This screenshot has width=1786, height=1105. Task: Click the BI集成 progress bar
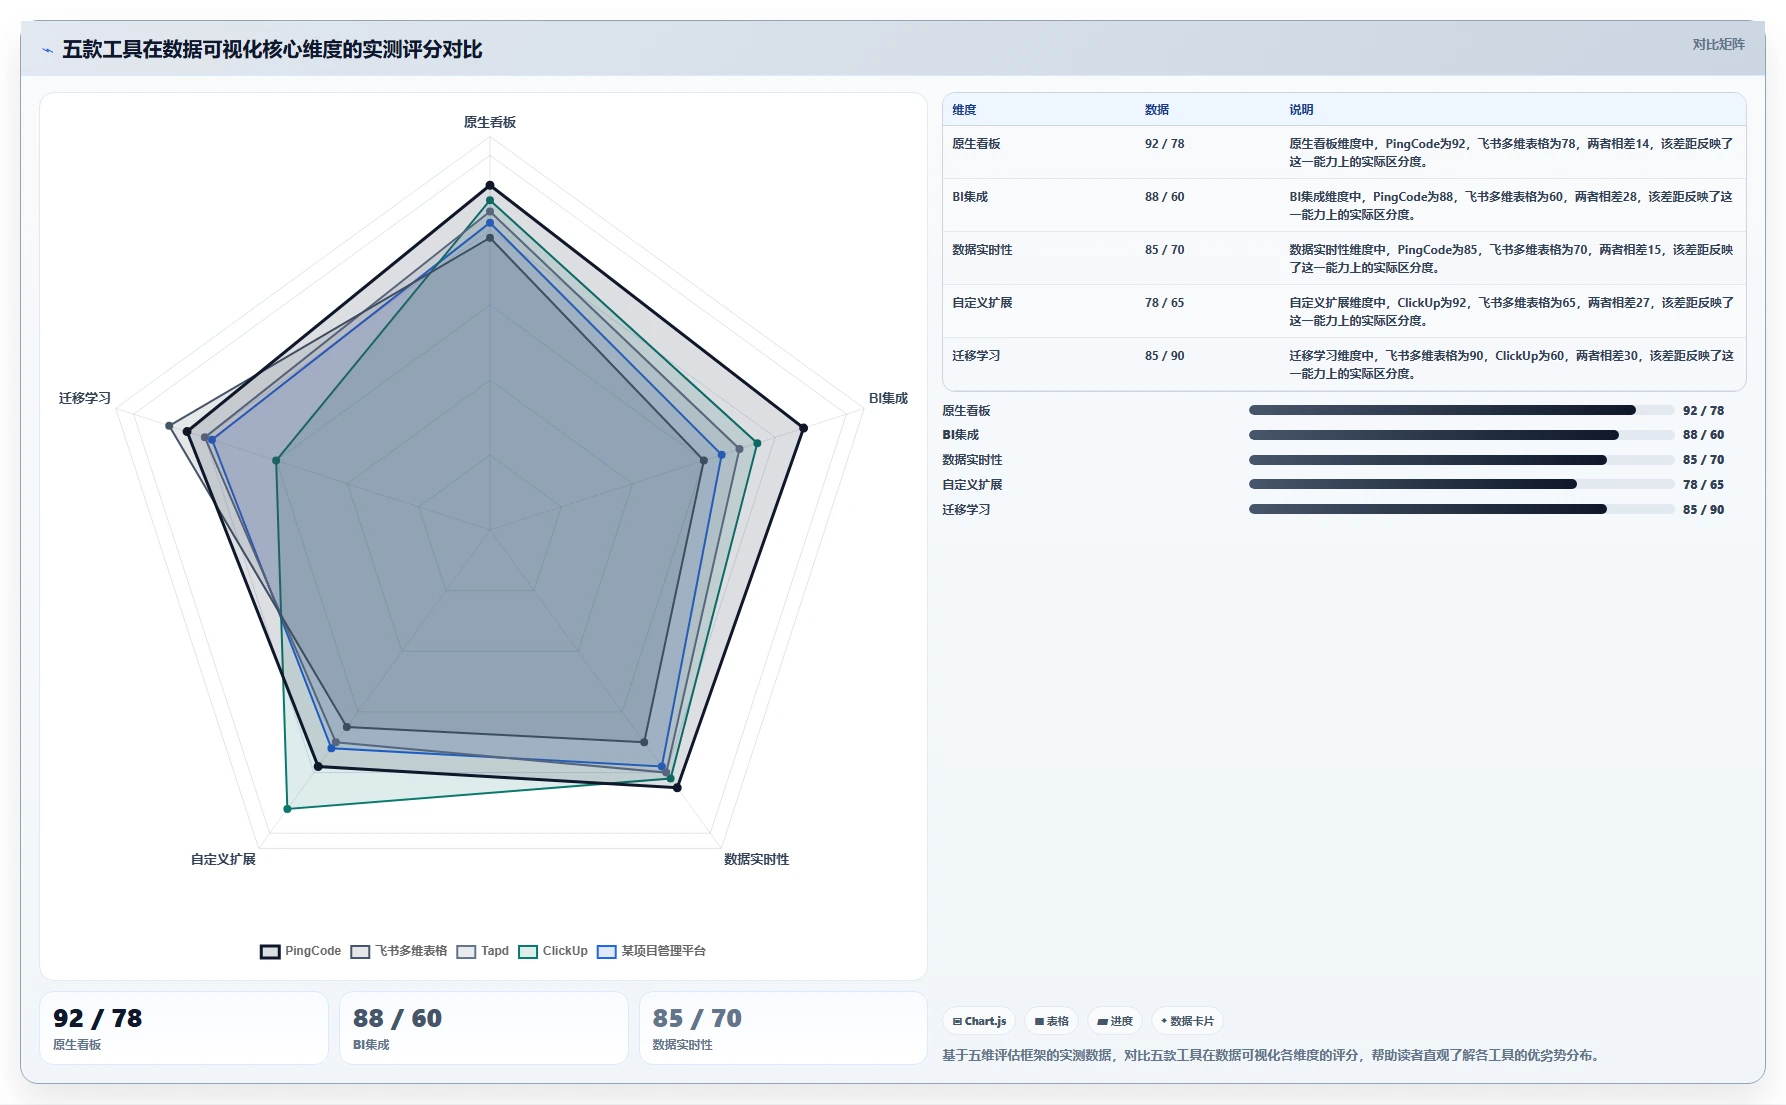pyautogui.click(x=1461, y=435)
